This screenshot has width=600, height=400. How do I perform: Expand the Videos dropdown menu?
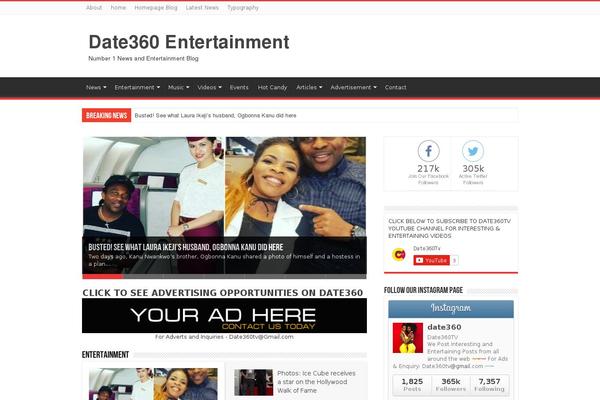click(209, 87)
